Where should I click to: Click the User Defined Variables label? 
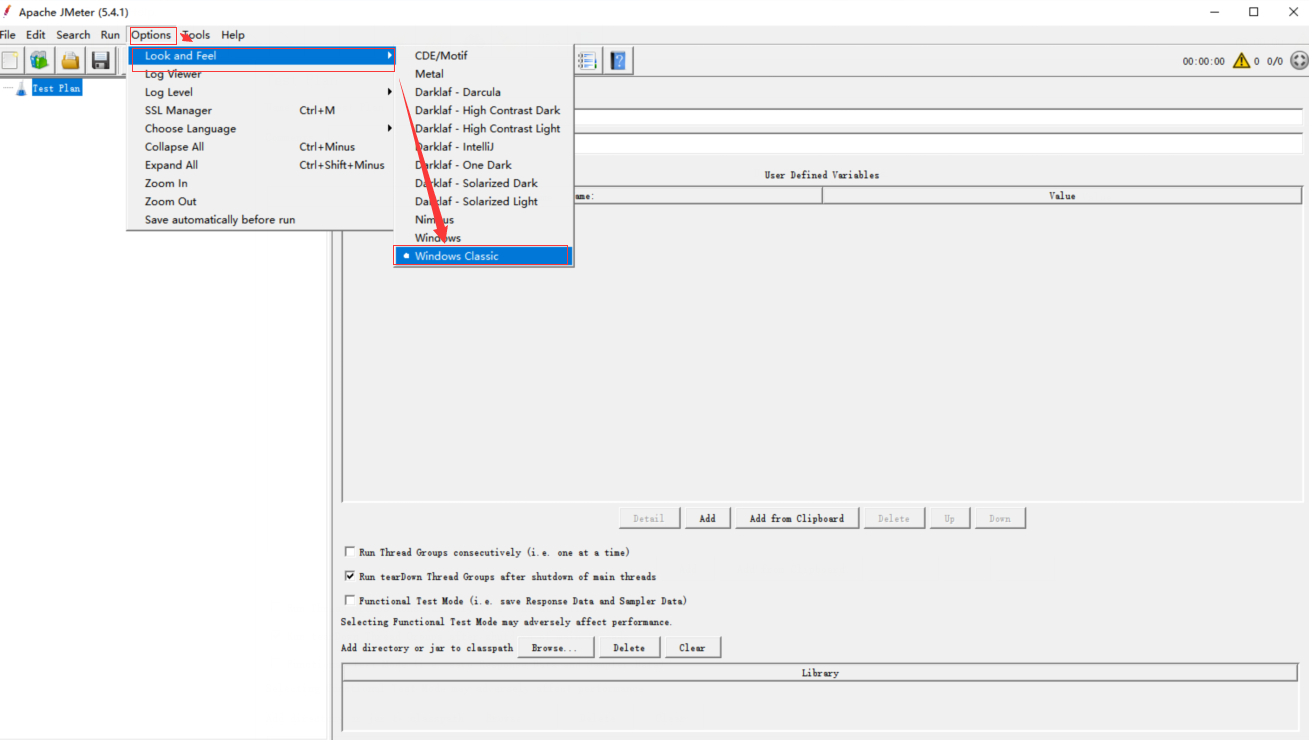pyautogui.click(x=822, y=175)
